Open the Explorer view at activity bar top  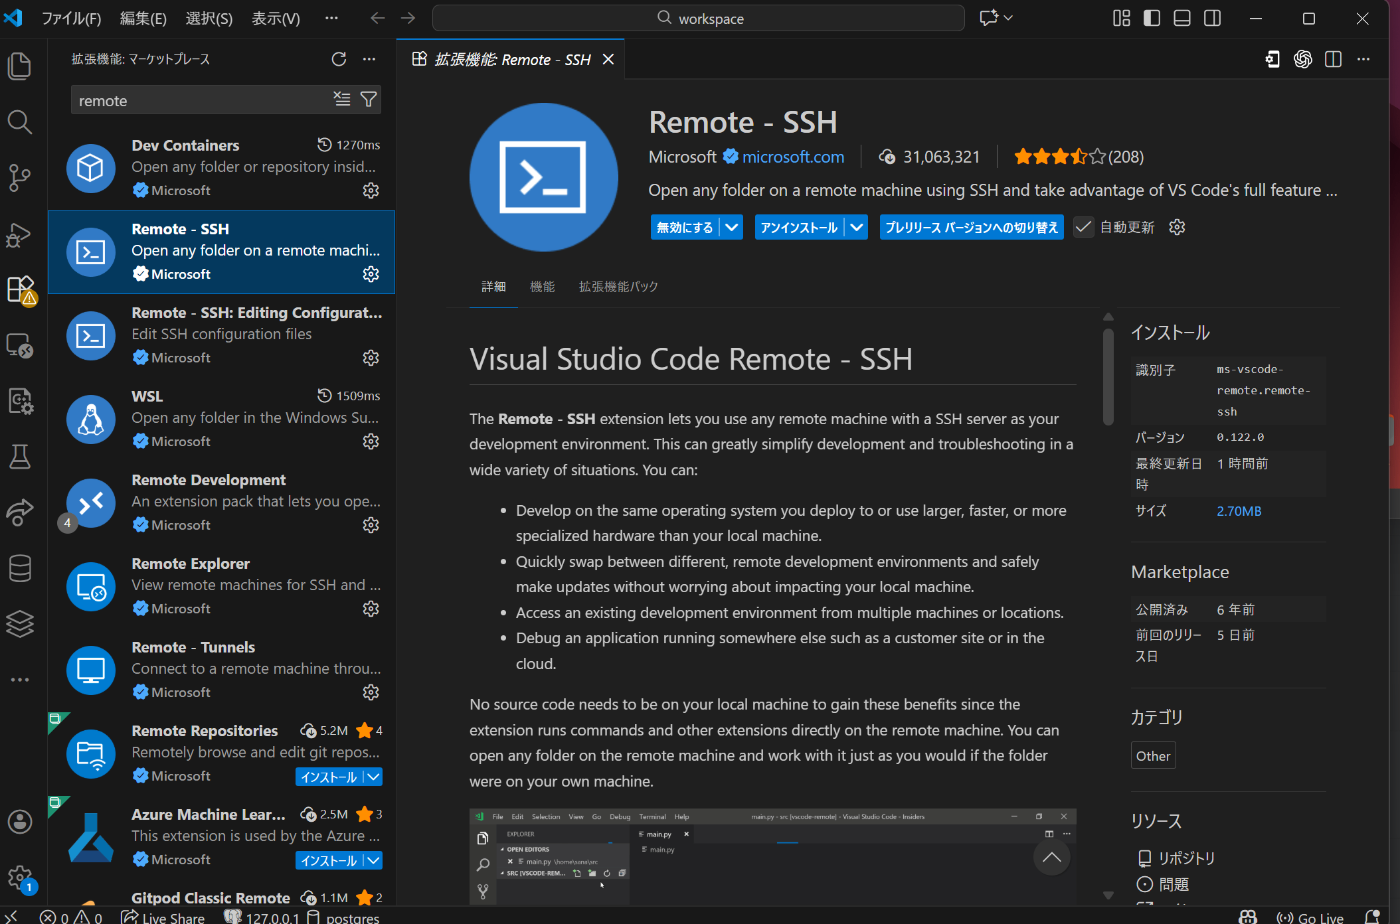pyautogui.click(x=20, y=65)
